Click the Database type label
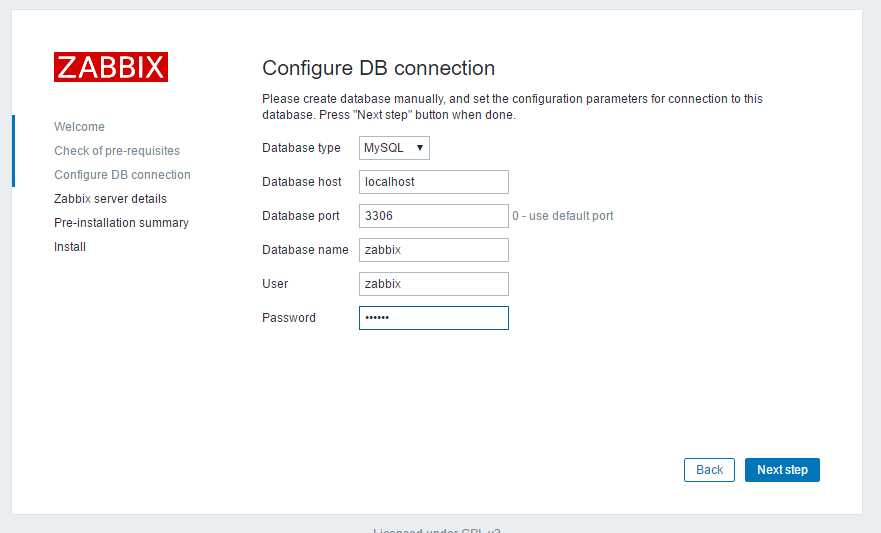The width and height of the screenshot is (881, 533). (x=301, y=148)
